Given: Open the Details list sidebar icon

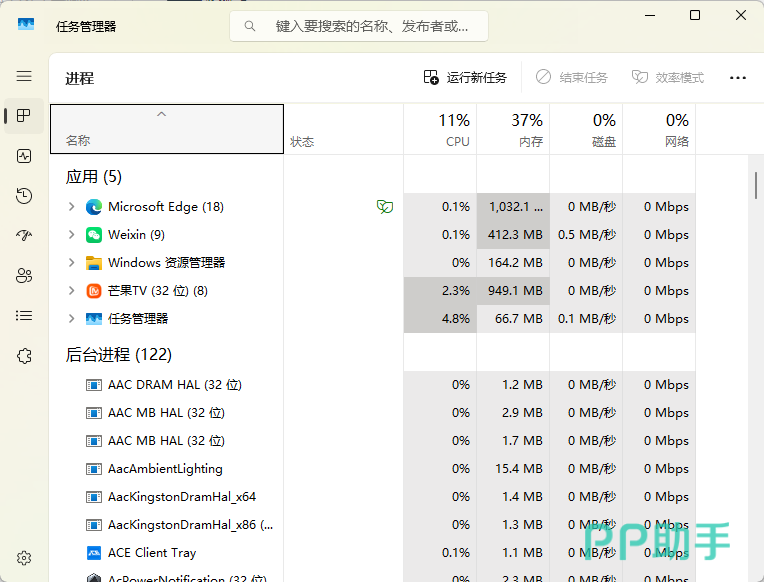Looking at the screenshot, I should pyautogui.click(x=24, y=316).
